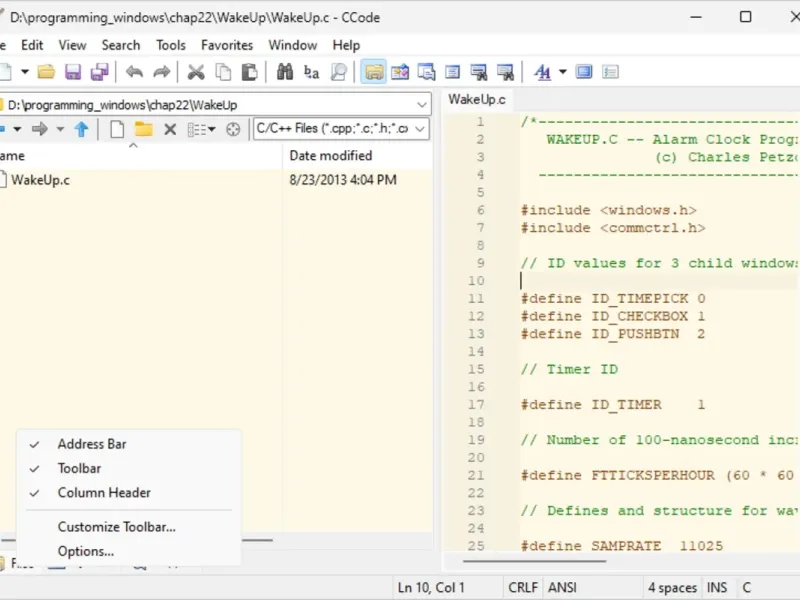Open Find with the binoculars icon

click(285, 72)
